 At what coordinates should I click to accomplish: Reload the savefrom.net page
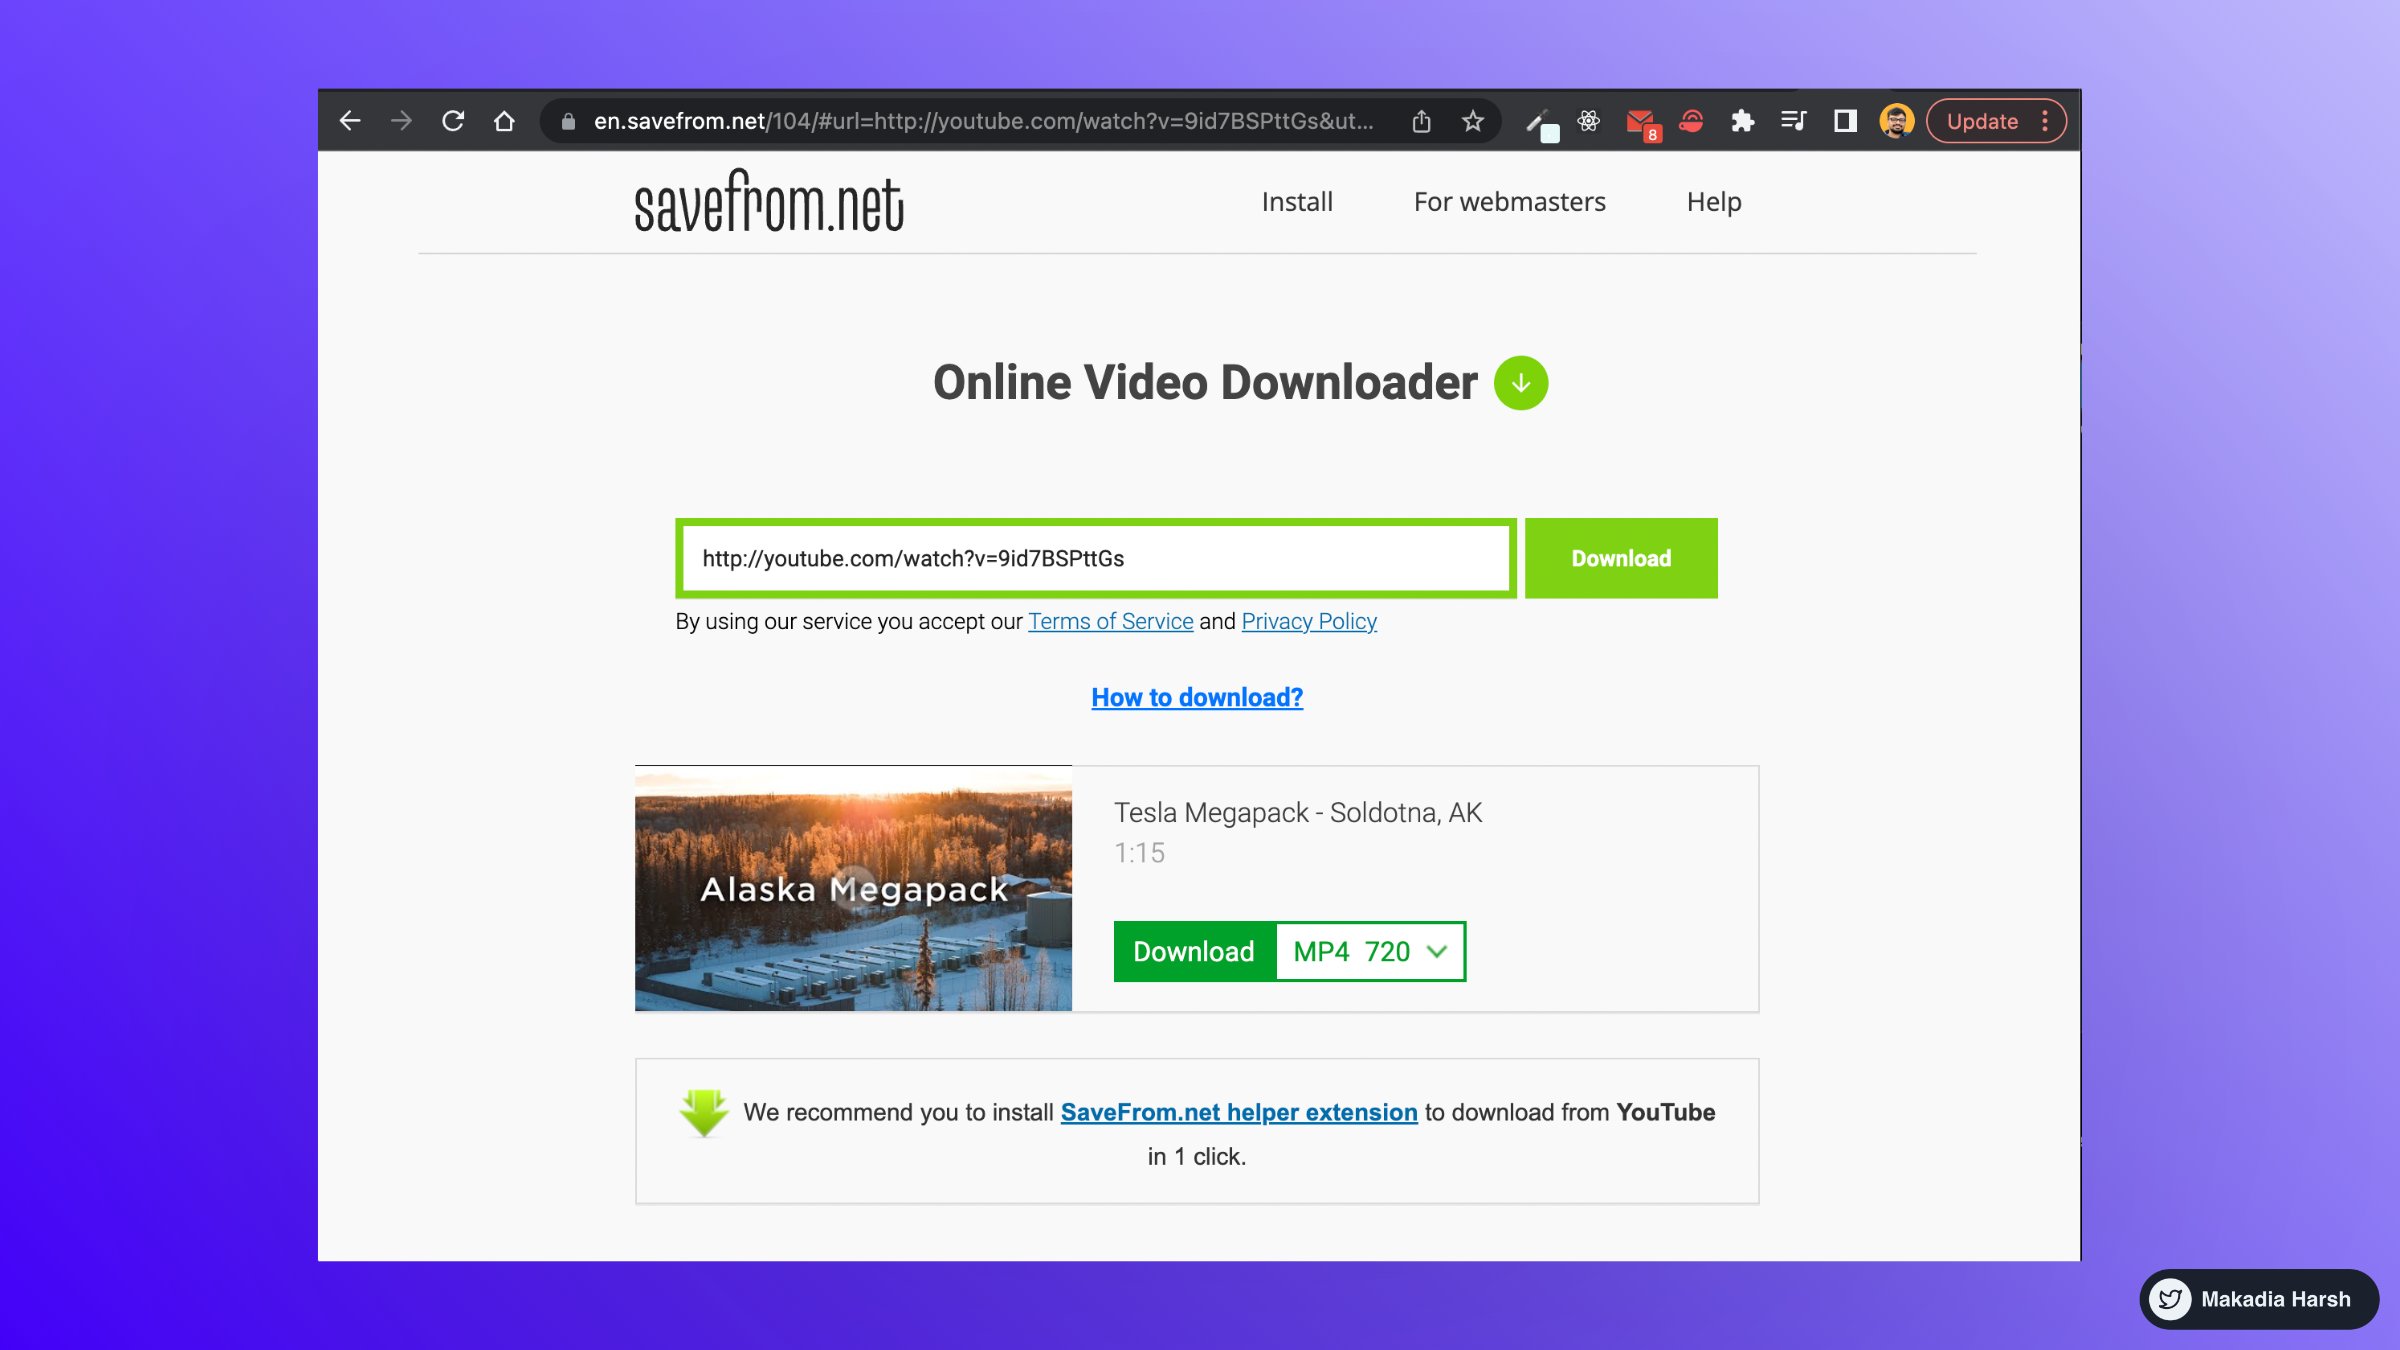coord(453,121)
